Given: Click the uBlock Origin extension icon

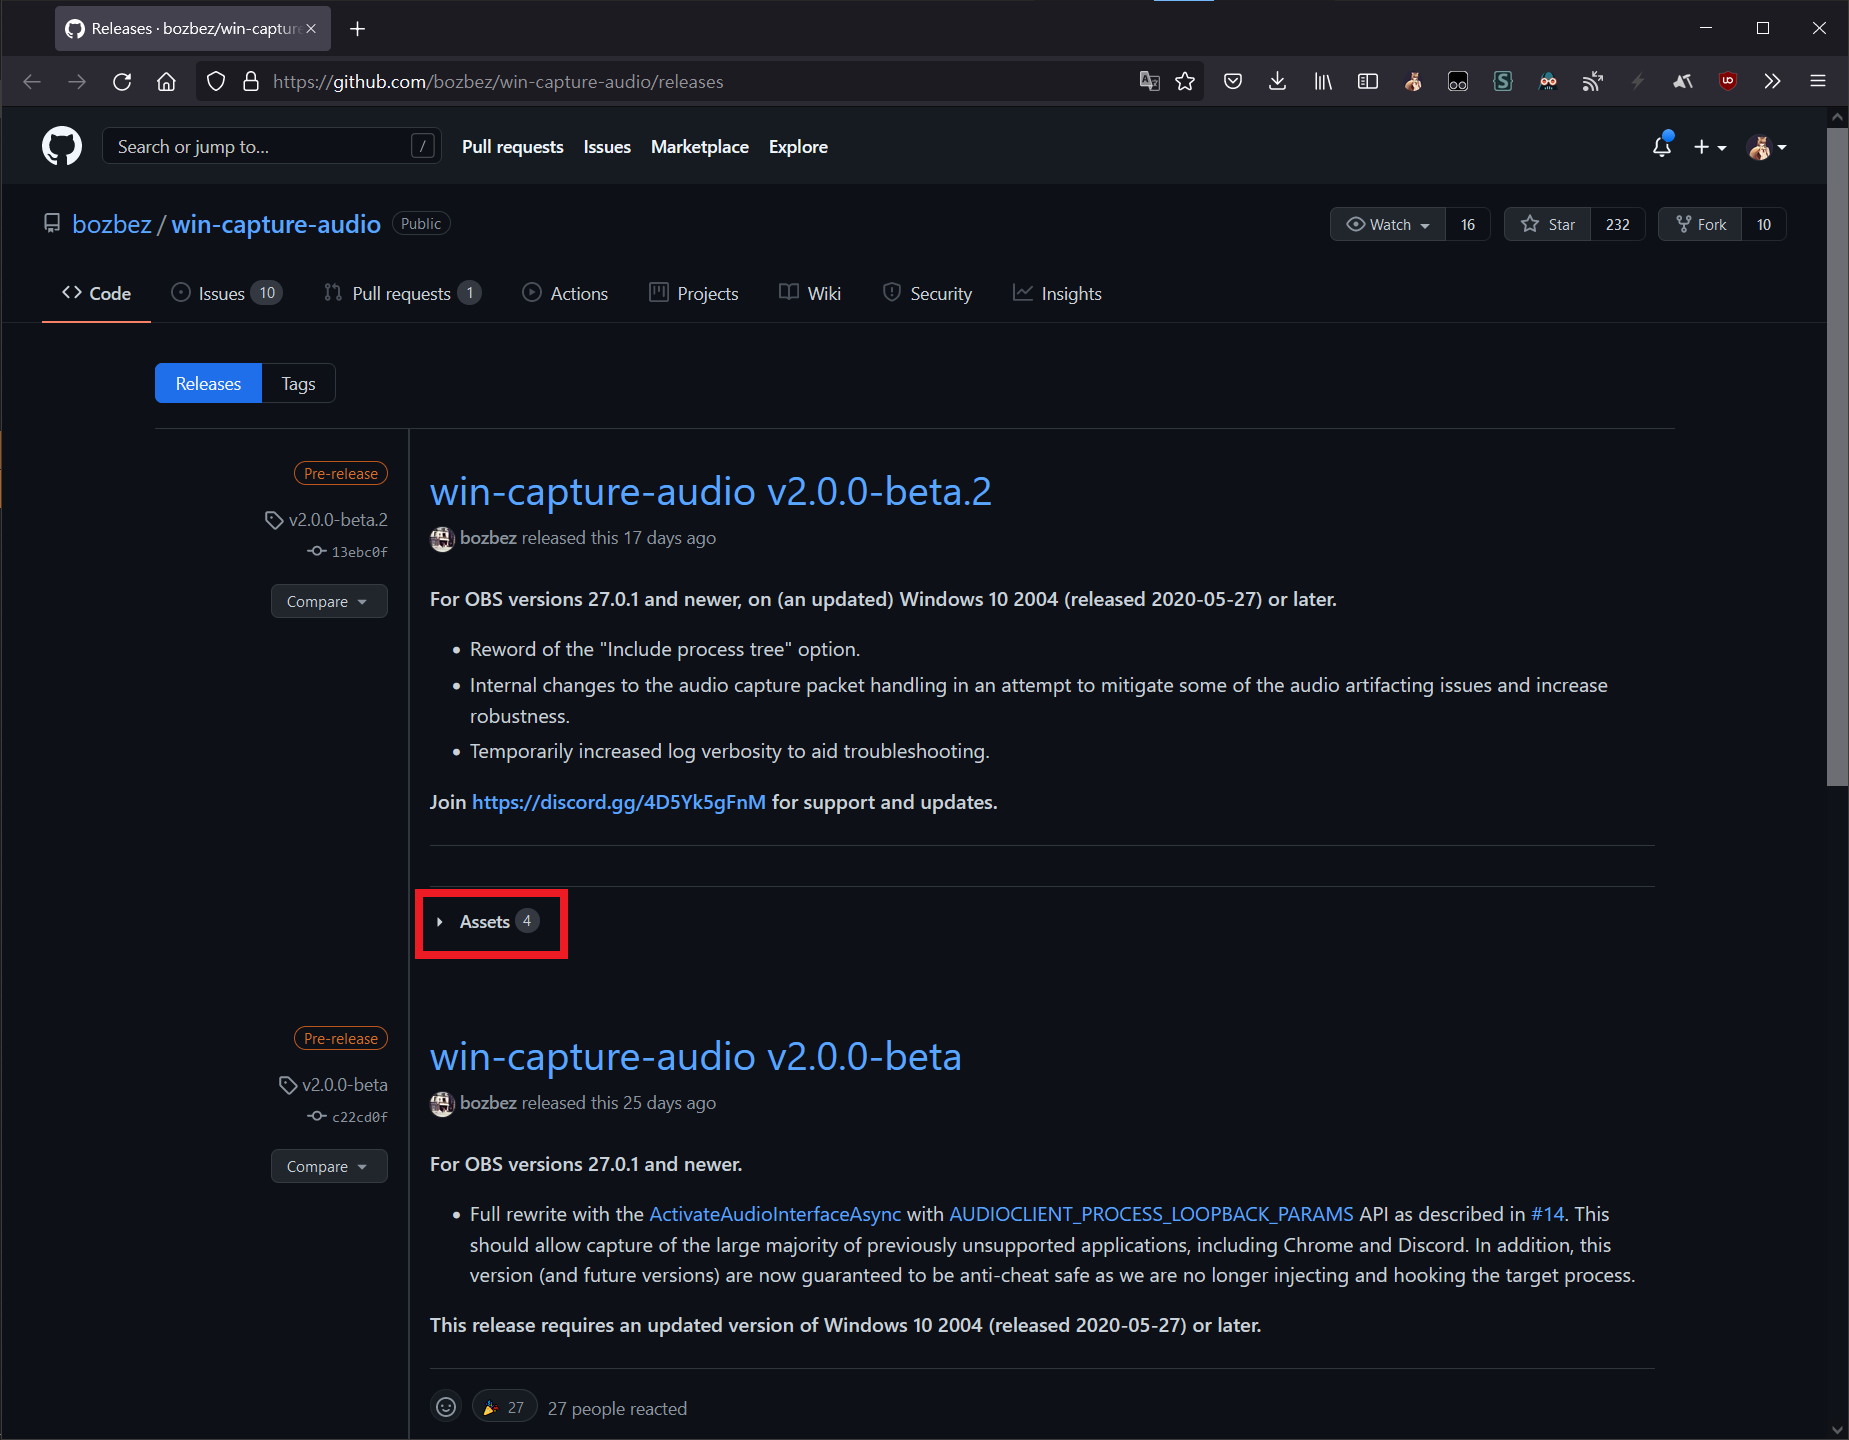Looking at the screenshot, I should coord(1727,81).
